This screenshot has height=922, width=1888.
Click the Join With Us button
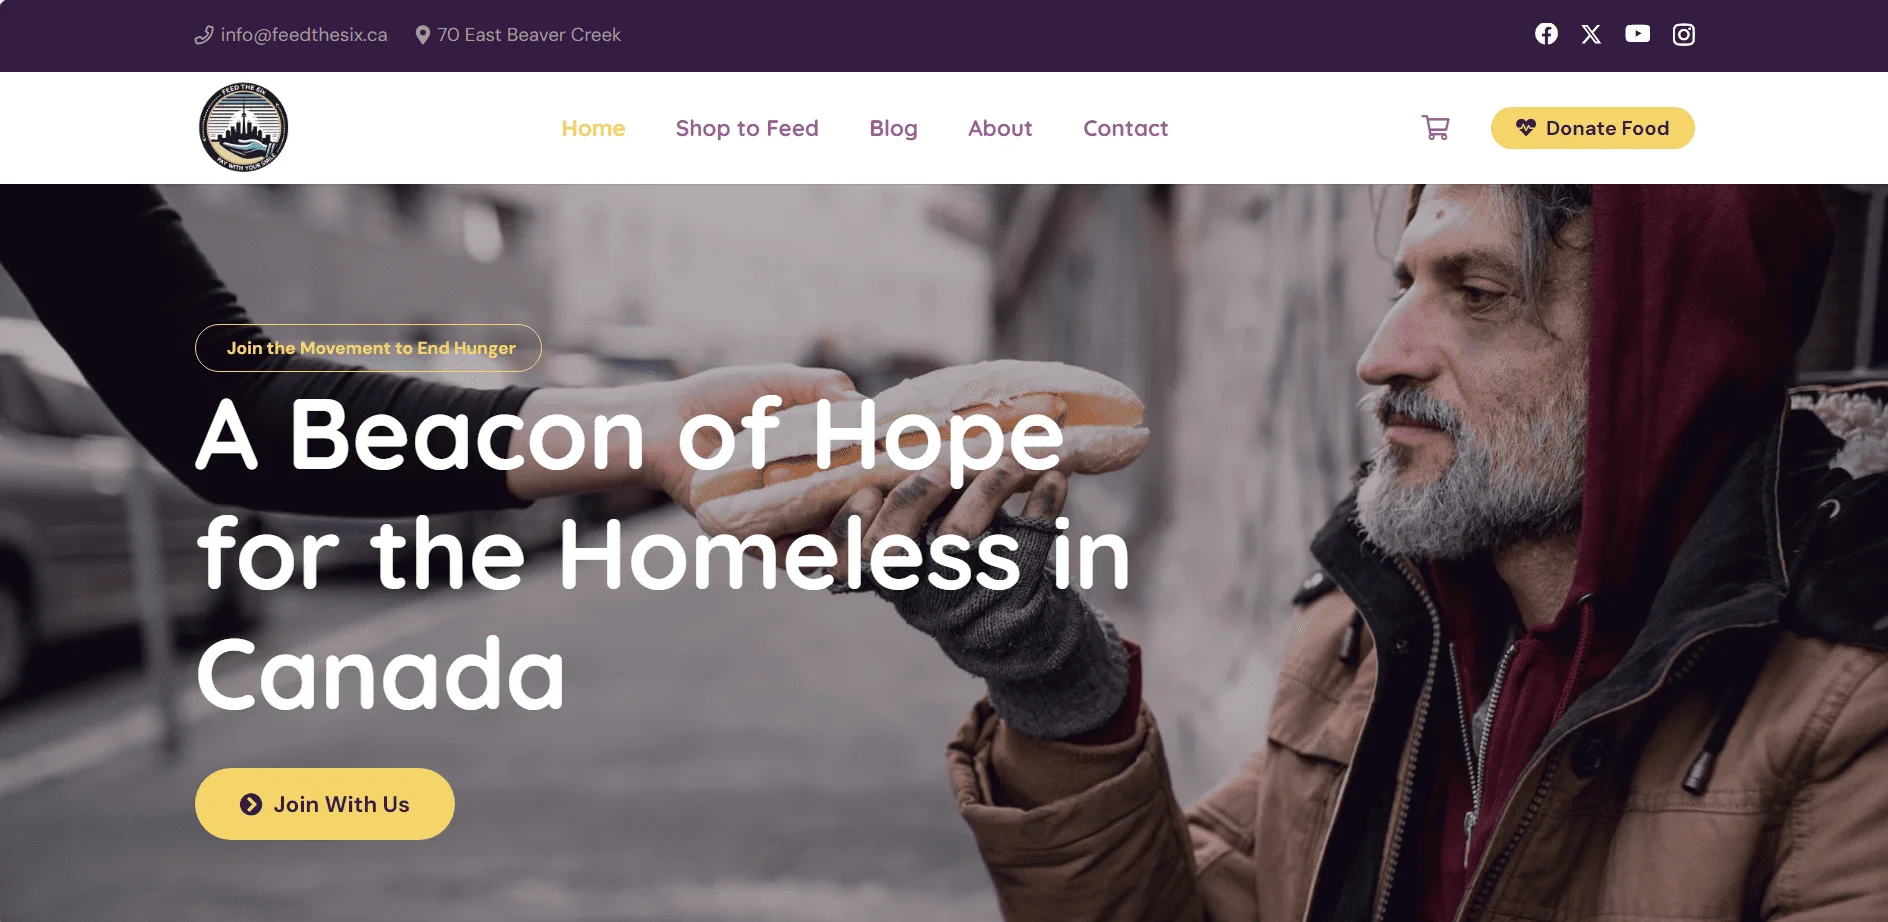click(325, 804)
